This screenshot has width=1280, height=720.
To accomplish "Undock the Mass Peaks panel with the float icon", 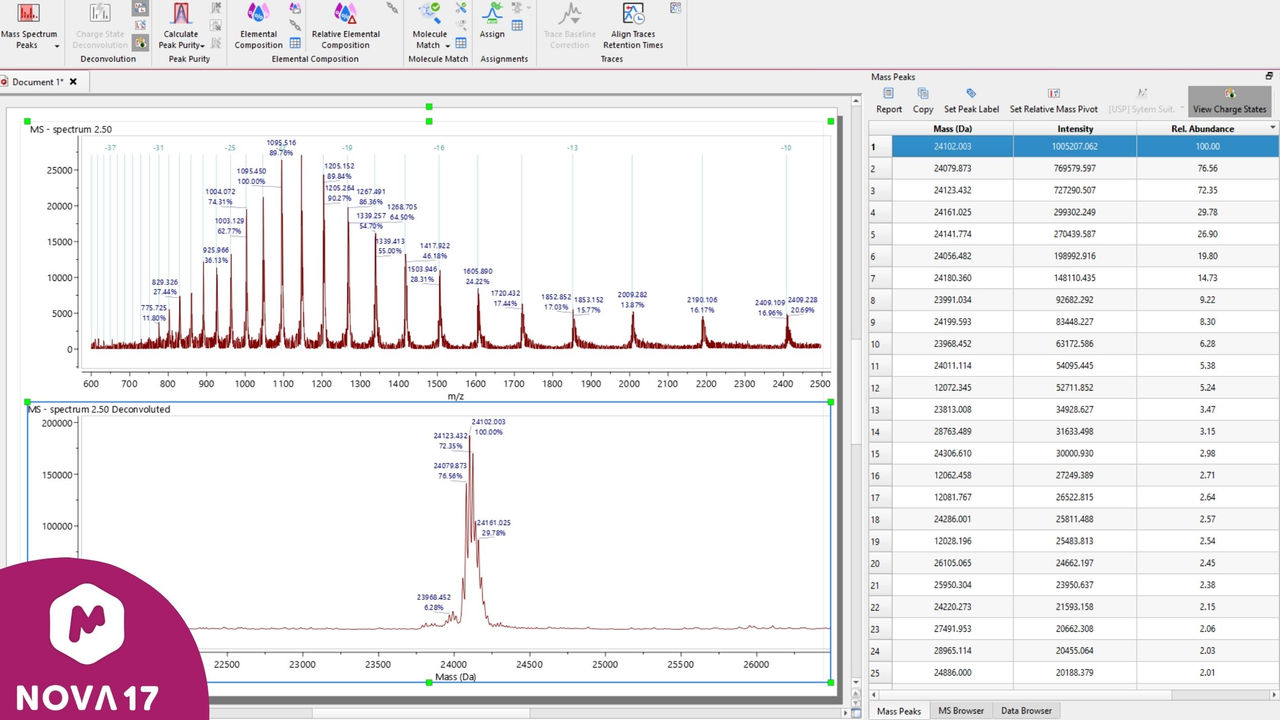I will point(1269,76).
